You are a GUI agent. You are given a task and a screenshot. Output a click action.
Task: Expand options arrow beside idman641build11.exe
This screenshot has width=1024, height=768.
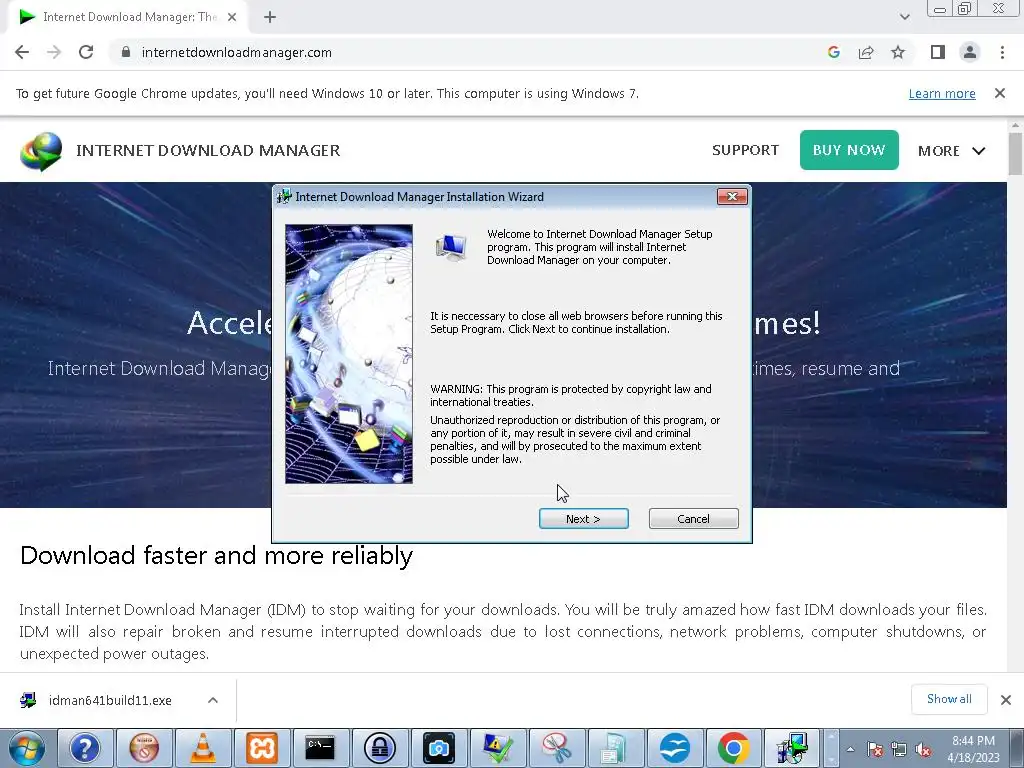click(212, 700)
